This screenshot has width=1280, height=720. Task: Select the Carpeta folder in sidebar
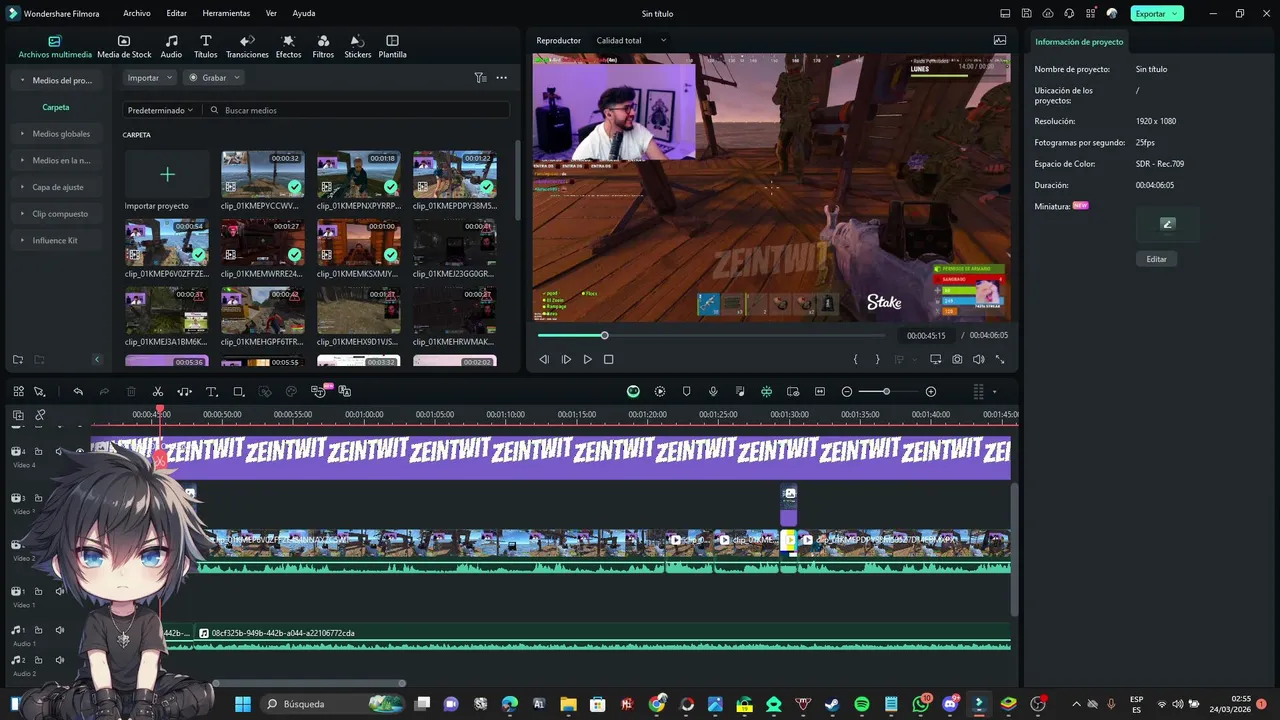click(56, 107)
